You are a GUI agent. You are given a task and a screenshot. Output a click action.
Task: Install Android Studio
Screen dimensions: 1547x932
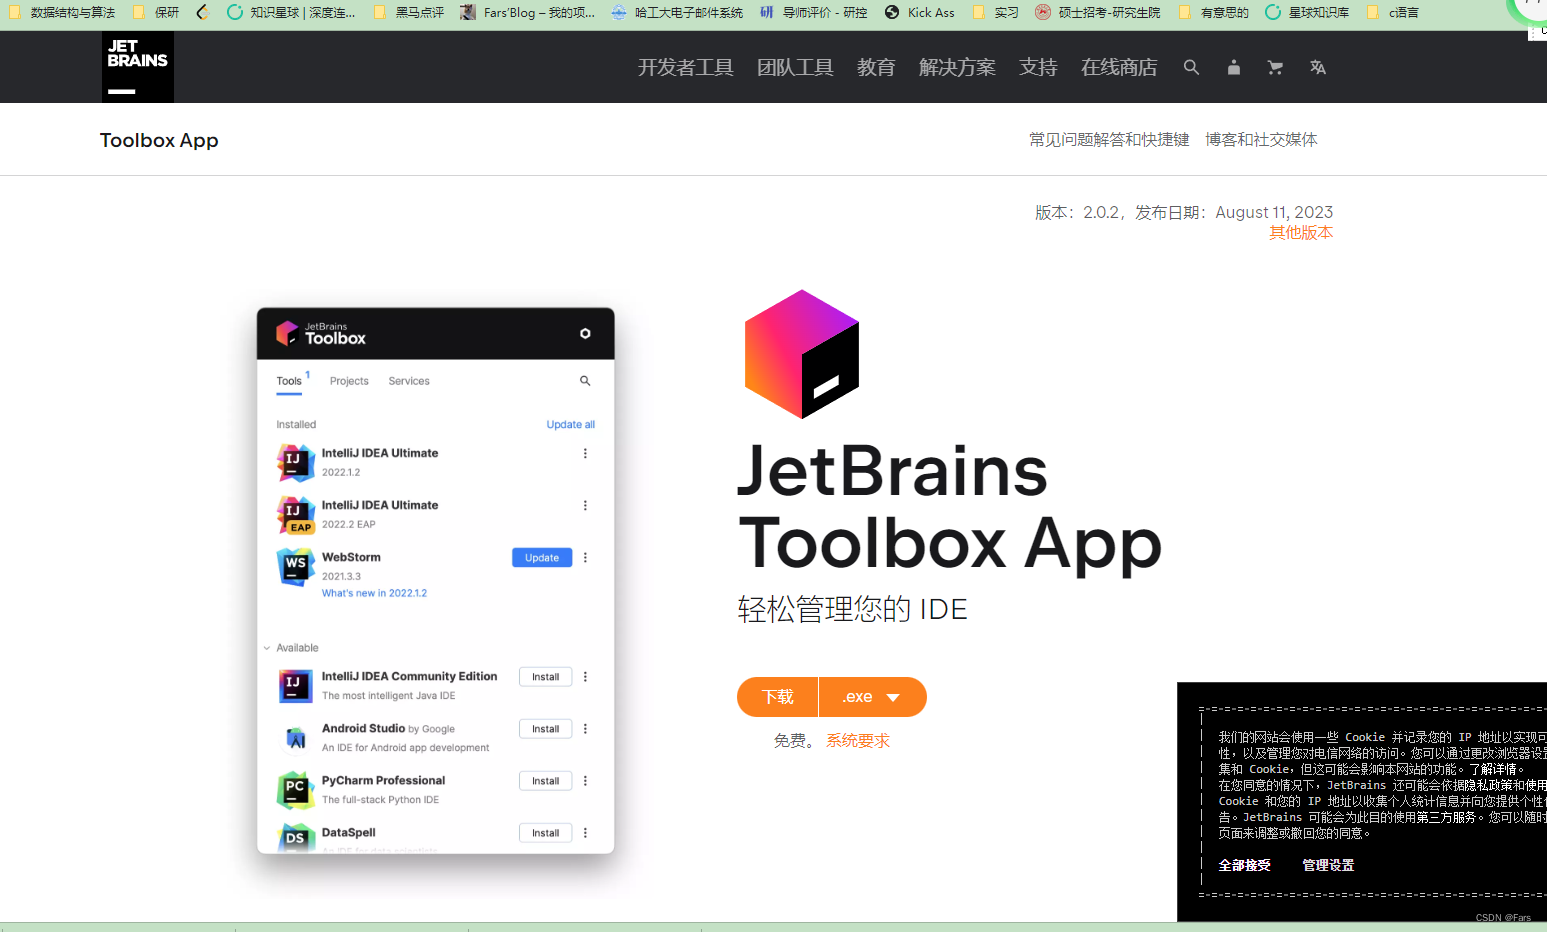point(546,729)
